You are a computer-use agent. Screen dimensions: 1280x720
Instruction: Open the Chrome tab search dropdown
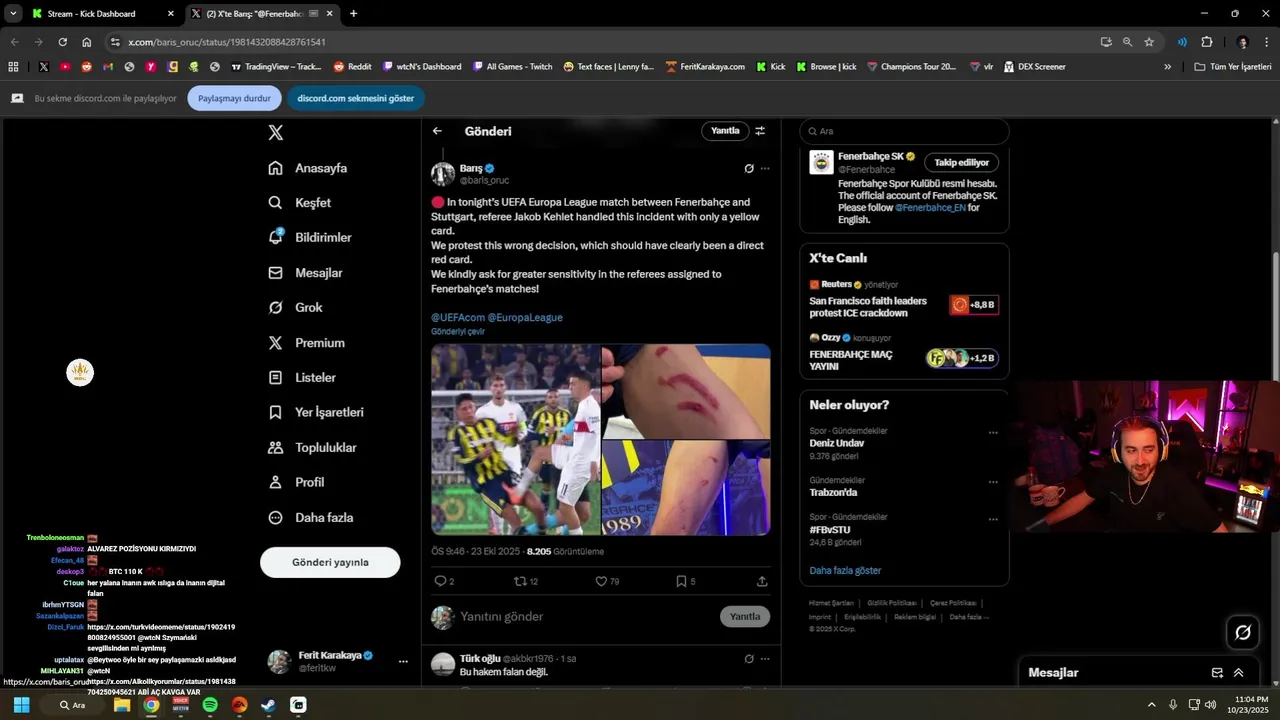click(13, 14)
